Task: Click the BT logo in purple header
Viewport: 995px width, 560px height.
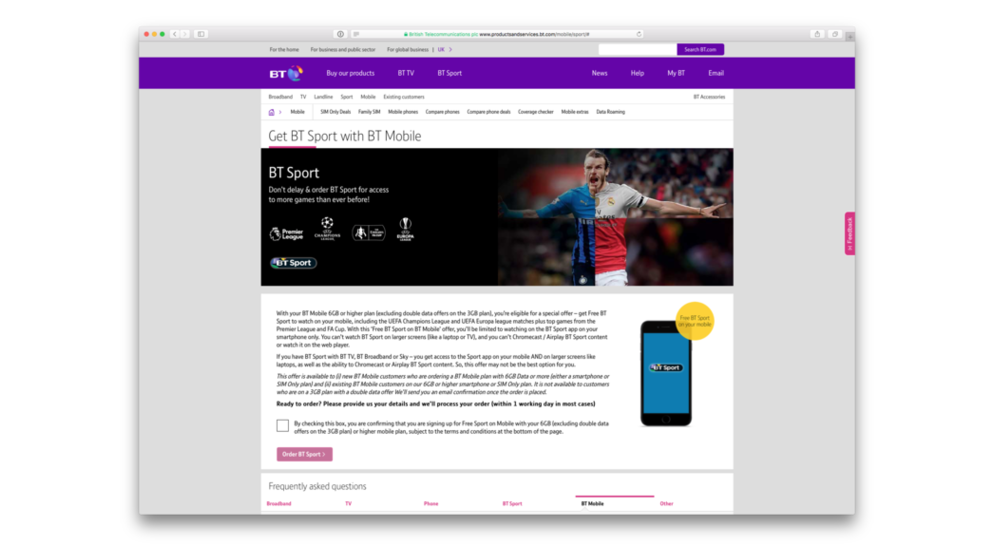Action: [x=286, y=74]
